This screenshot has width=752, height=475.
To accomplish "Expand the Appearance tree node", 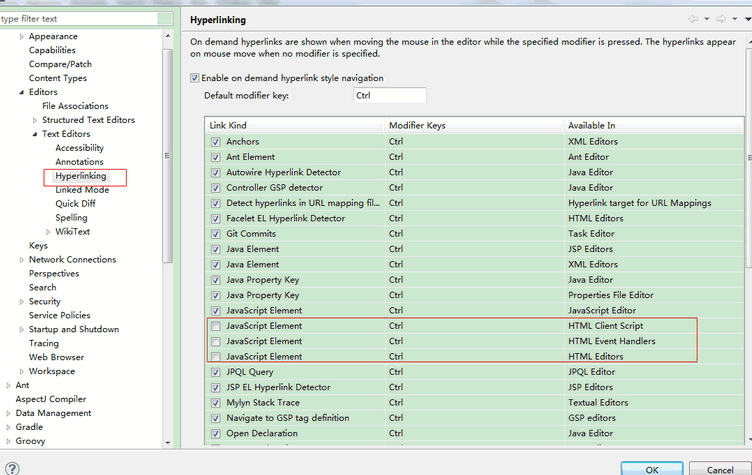I will pyautogui.click(x=22, y=36).
